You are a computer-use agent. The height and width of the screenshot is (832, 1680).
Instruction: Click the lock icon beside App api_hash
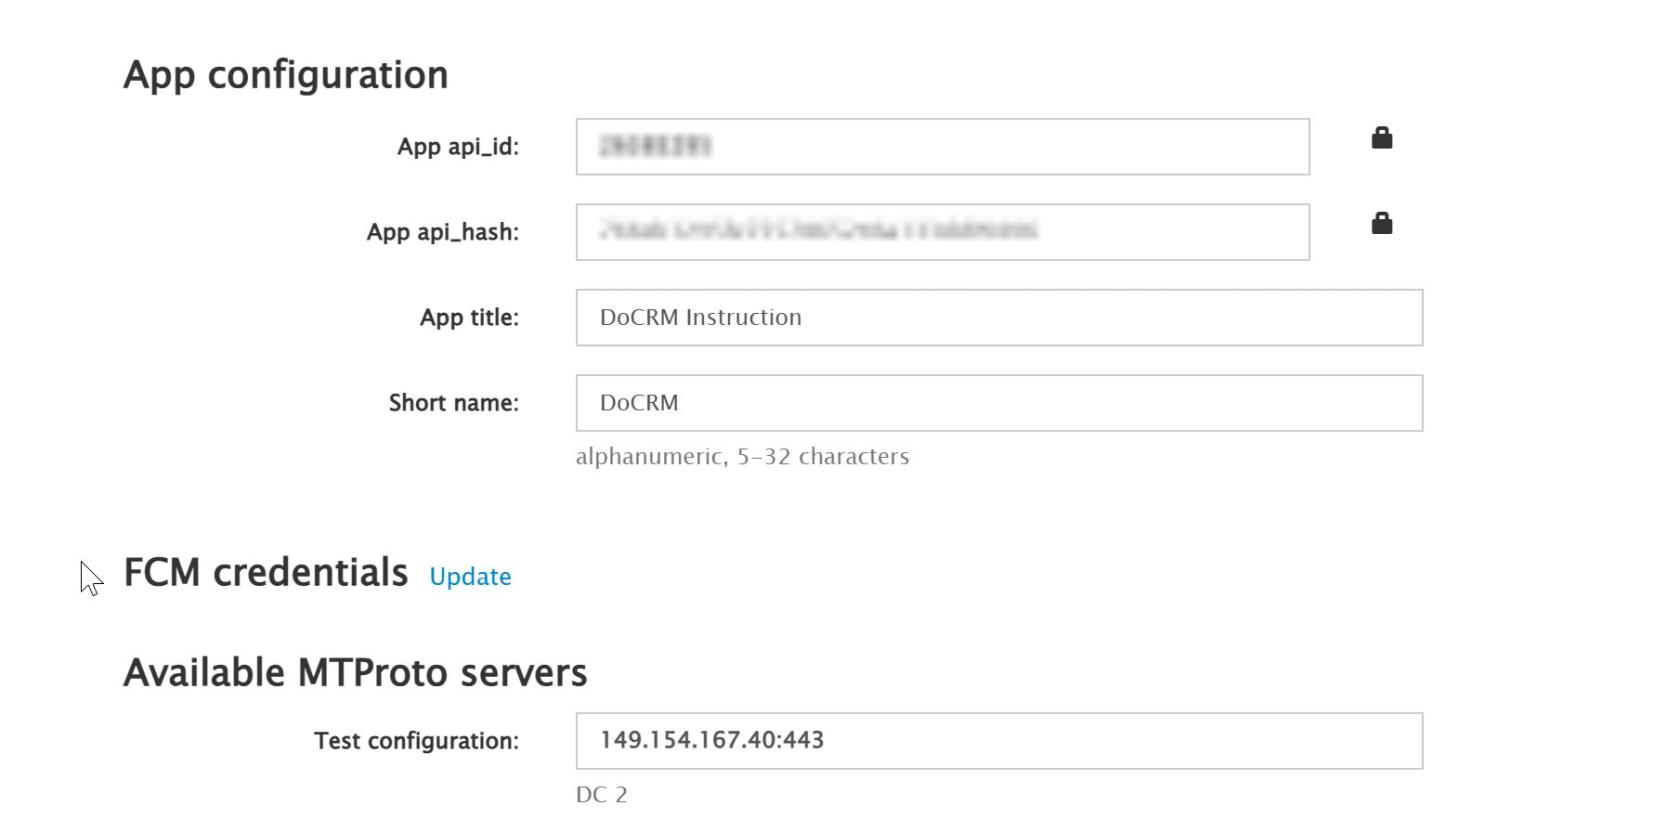pos(1381,223)
